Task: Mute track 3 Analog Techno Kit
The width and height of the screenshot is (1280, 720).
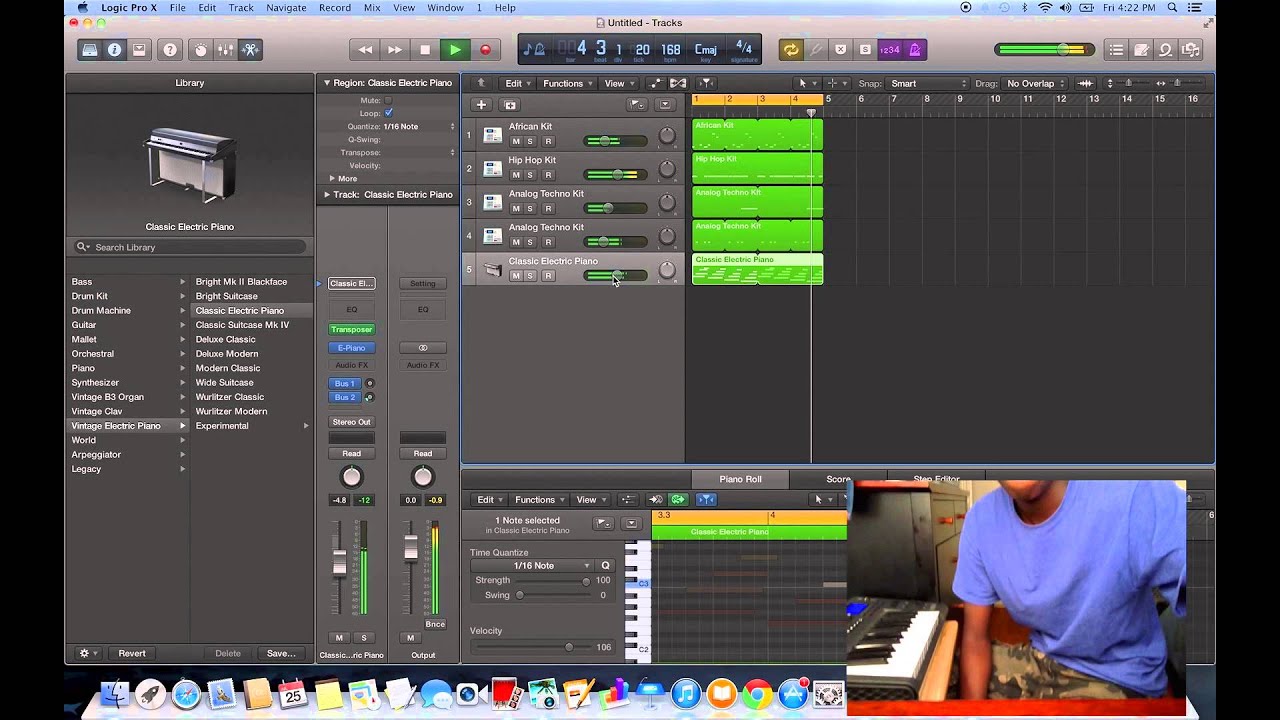Action: (x=516, y=209)
